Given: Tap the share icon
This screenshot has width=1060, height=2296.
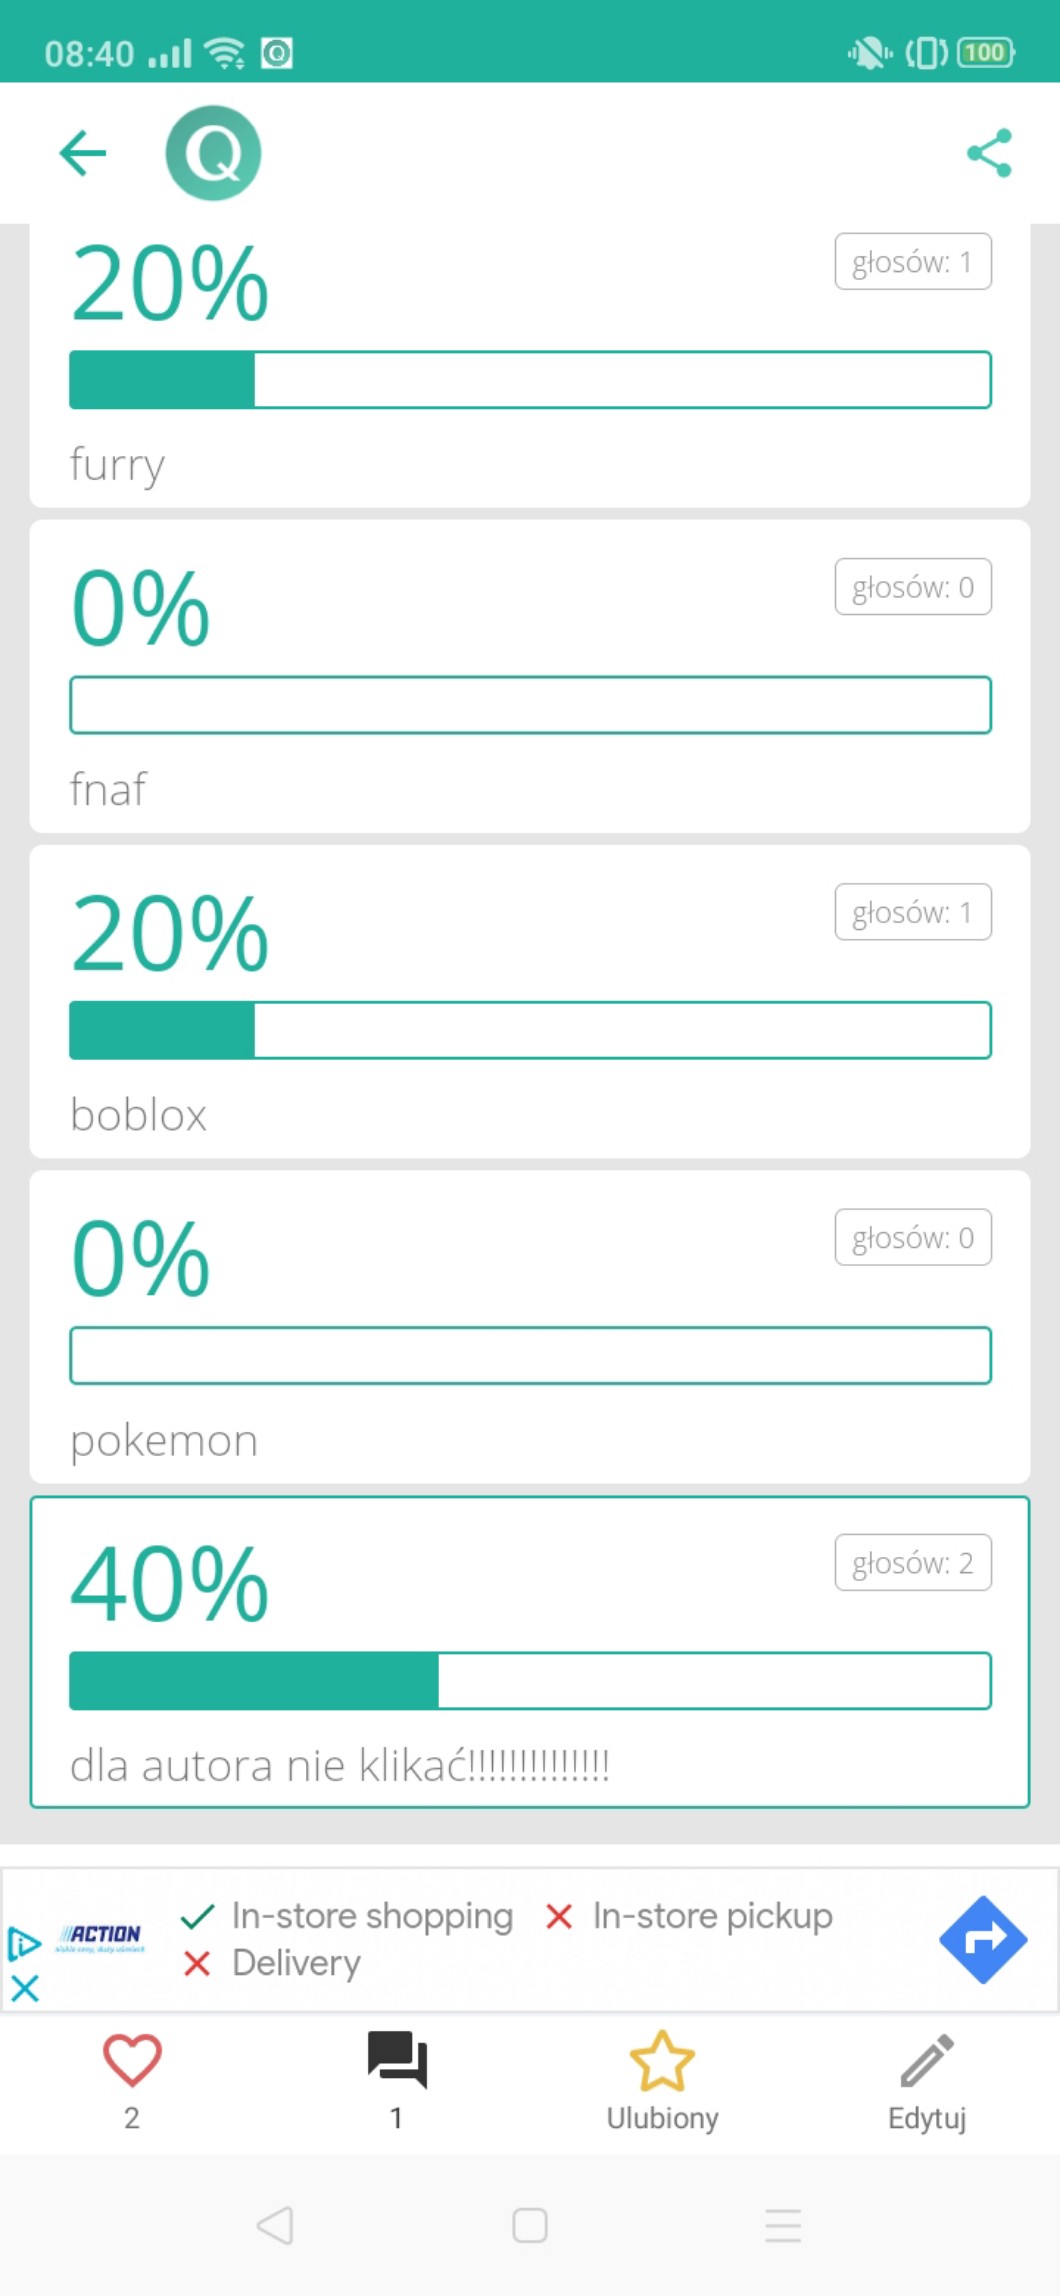Looking at the screenshot, I should 989,153.
